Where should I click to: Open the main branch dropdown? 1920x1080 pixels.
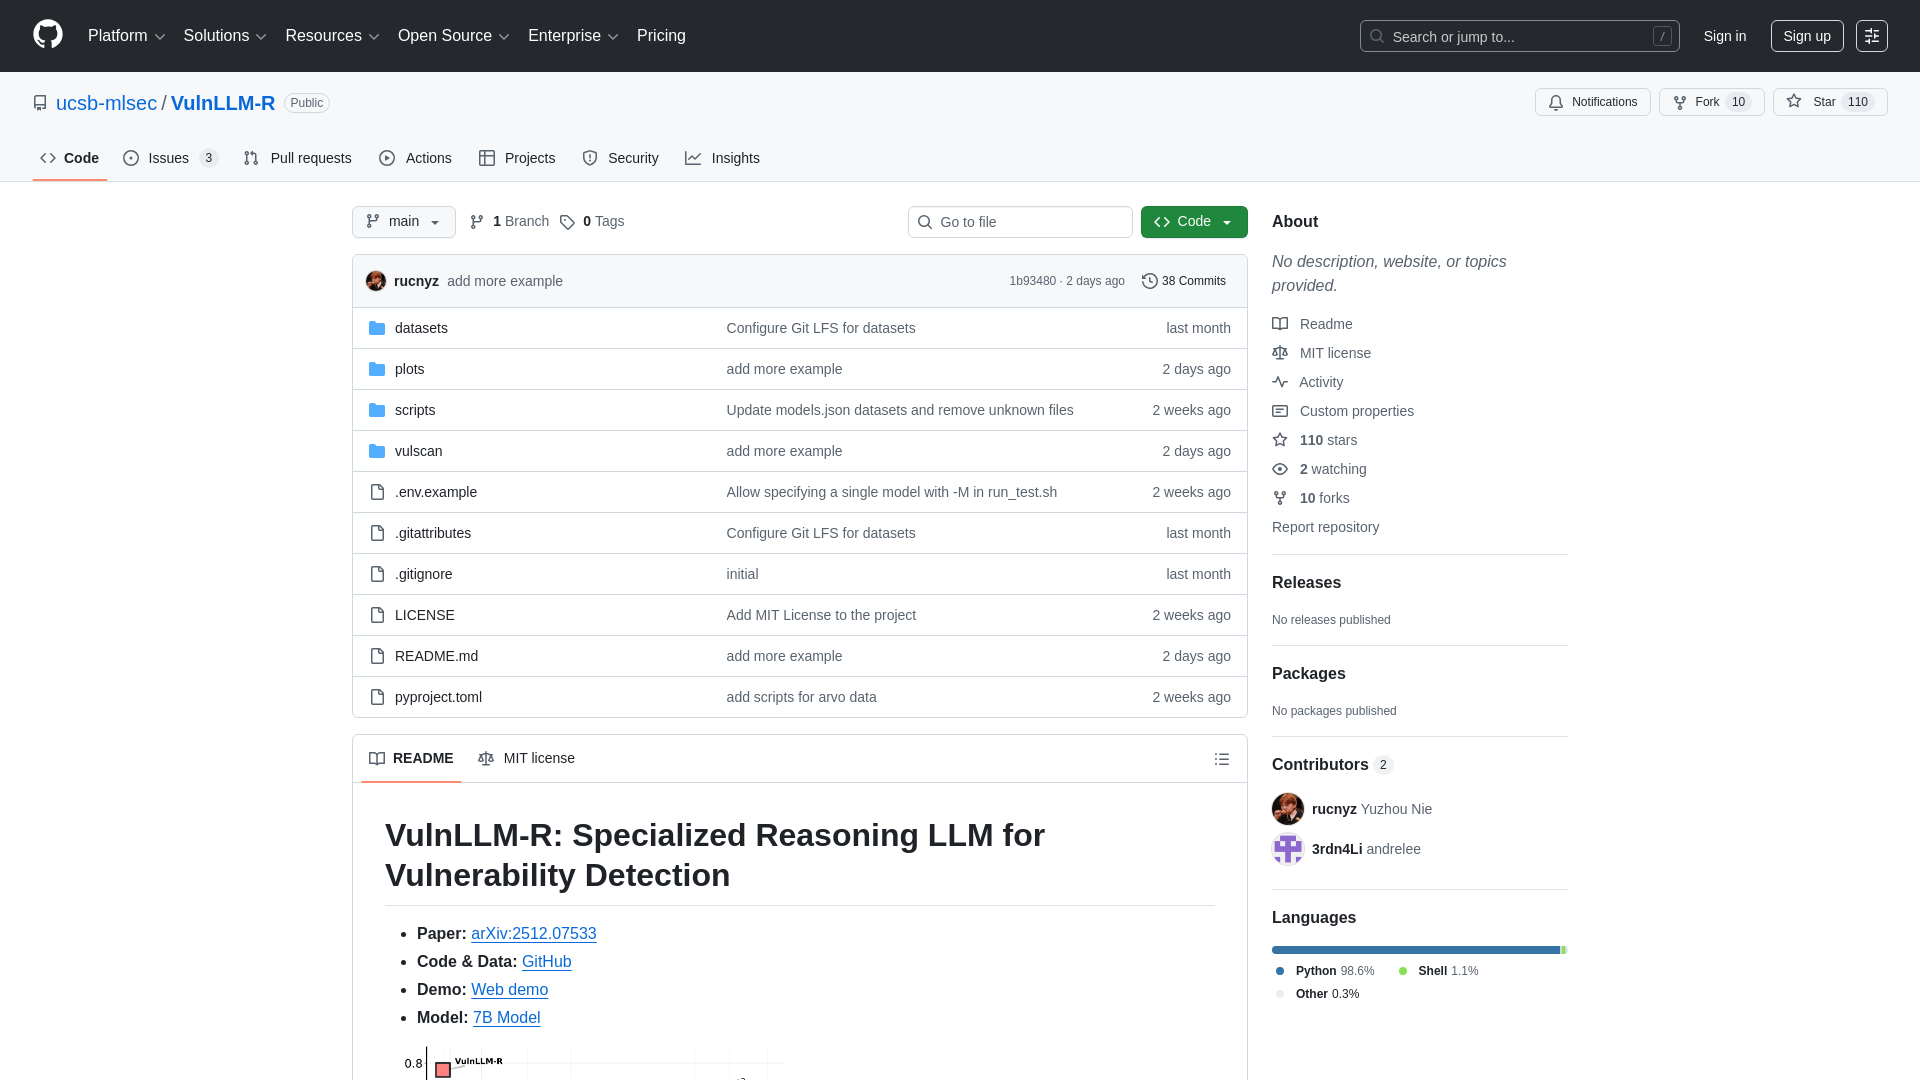click(403, 221)
